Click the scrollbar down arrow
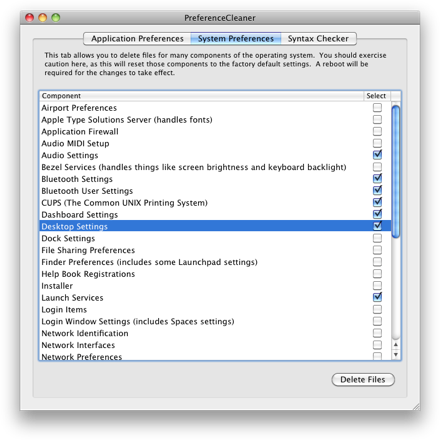This screenshot has height=440, width=440. (x=396, y=354)
